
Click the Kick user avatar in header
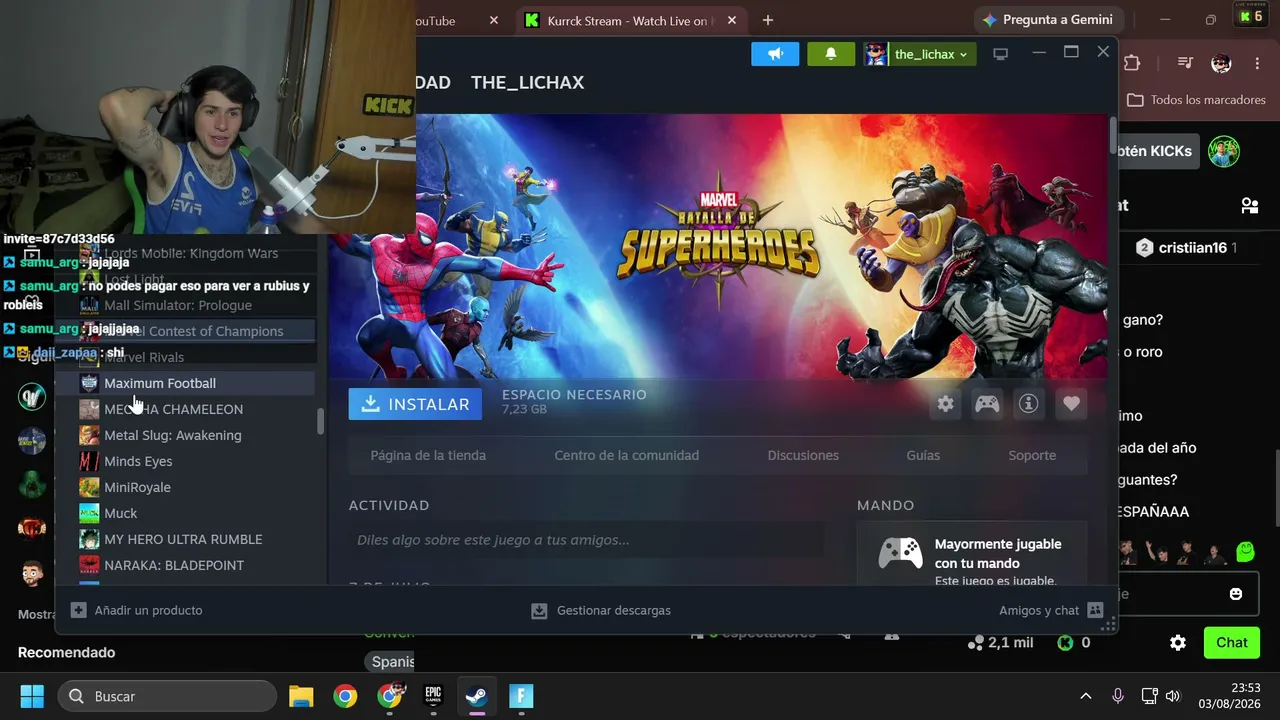[1224, 152]
